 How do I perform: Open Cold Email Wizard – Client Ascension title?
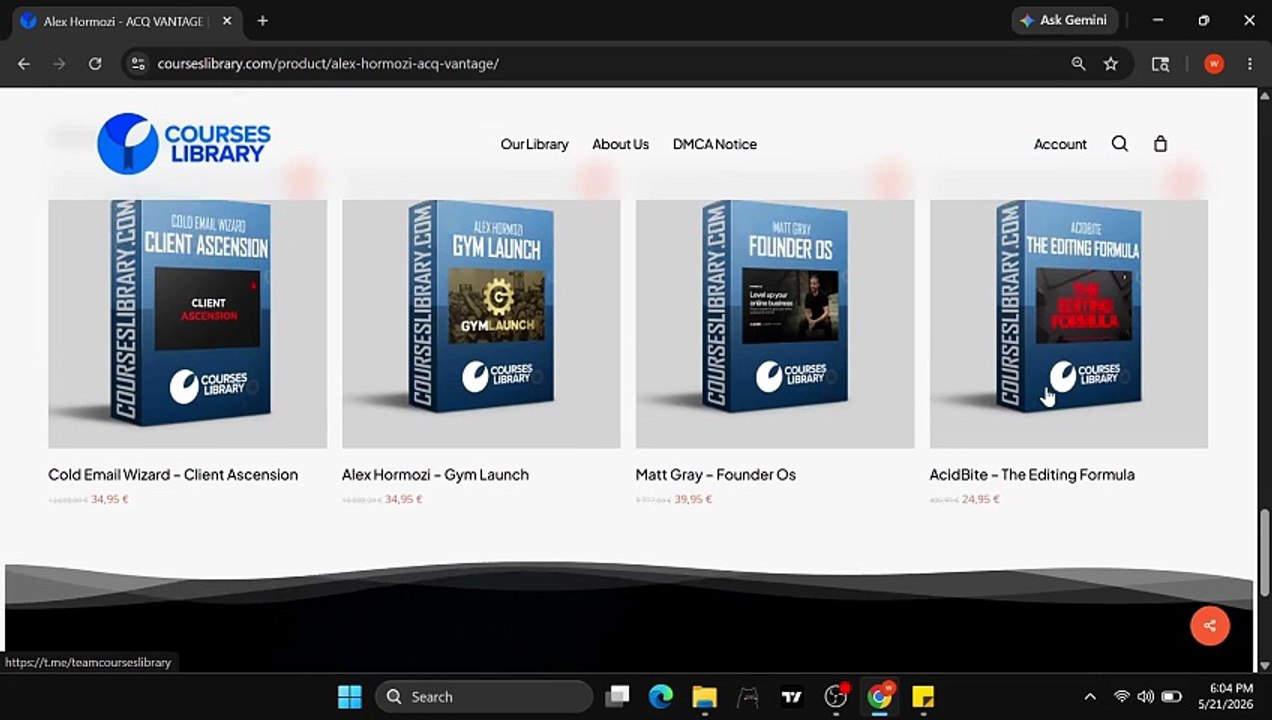pyautogui.click(x=173, y=475)
